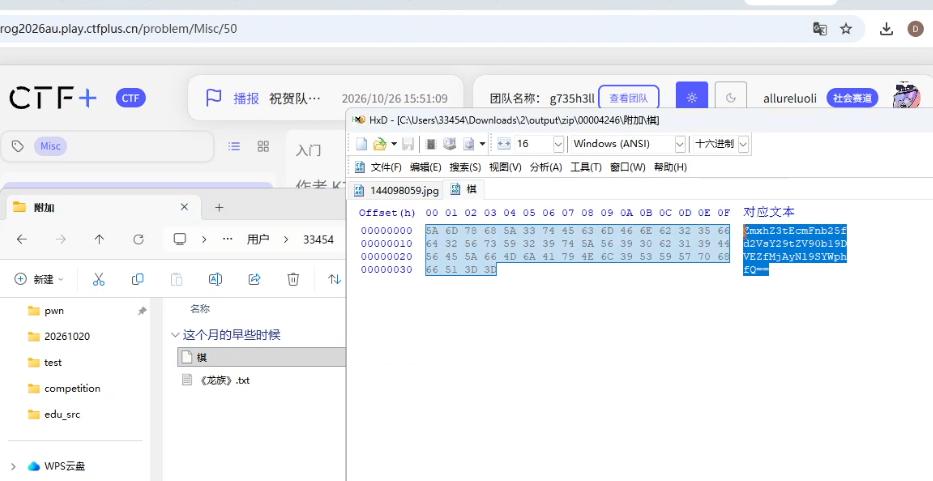
Task: Click the column width adjust icon
Action: pos(504,143)
